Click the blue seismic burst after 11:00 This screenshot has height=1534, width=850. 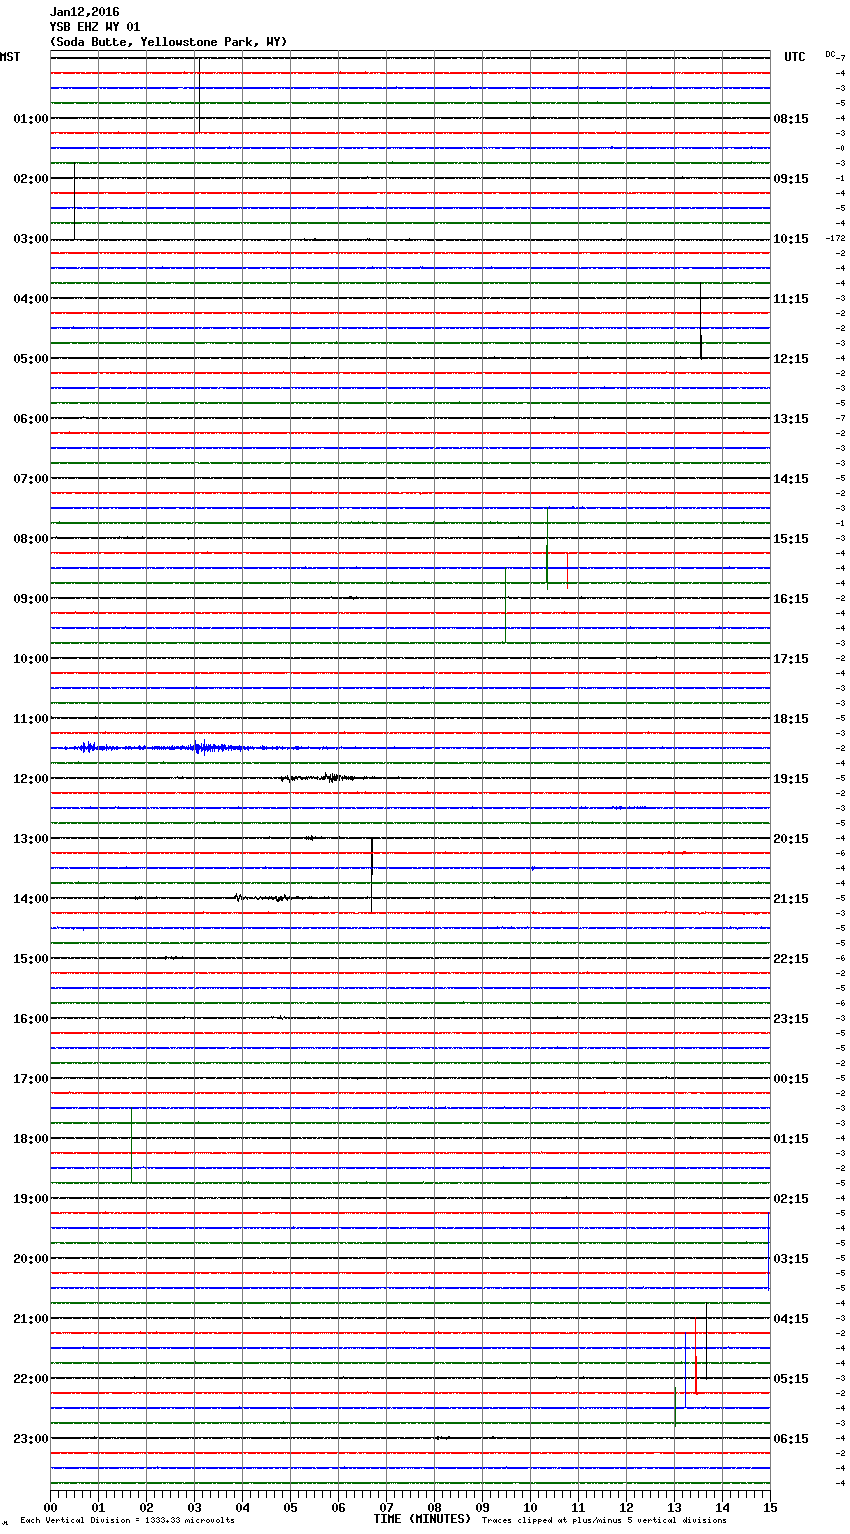[x=200, y=747]
